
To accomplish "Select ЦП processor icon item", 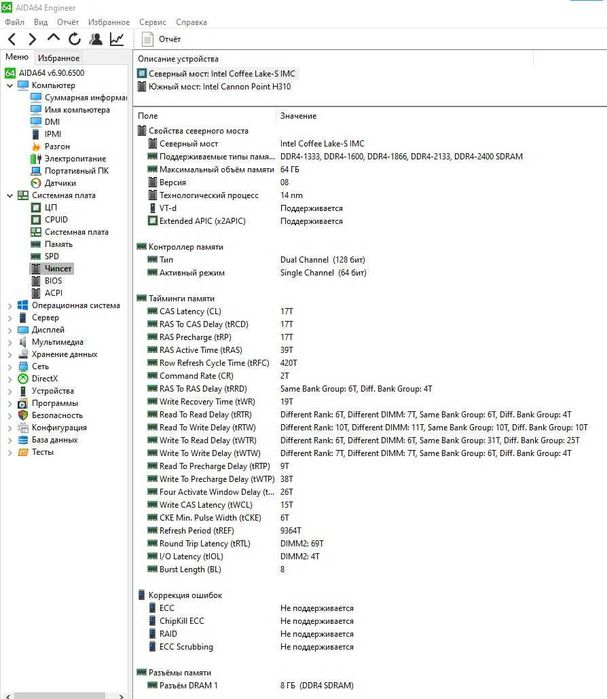I will [44, 207].
